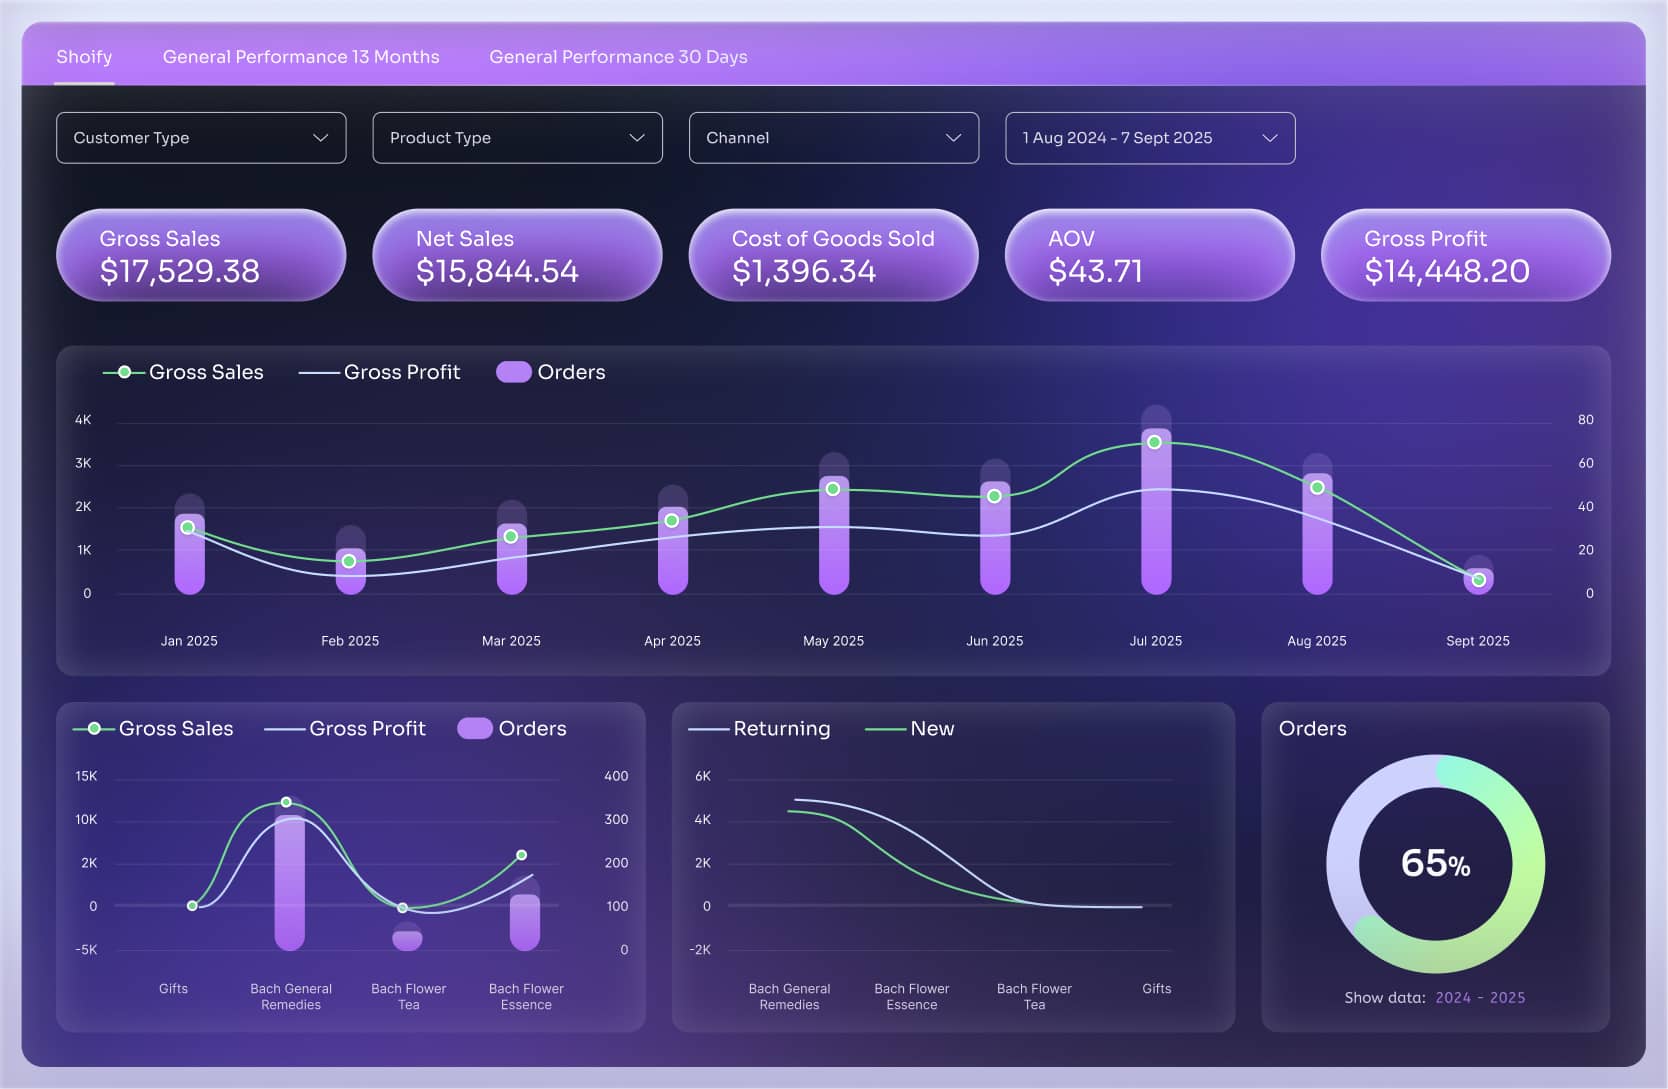Click the Cost of Goods Sold card
This screenshot has width=1668, height=1089.
[833, 255]
